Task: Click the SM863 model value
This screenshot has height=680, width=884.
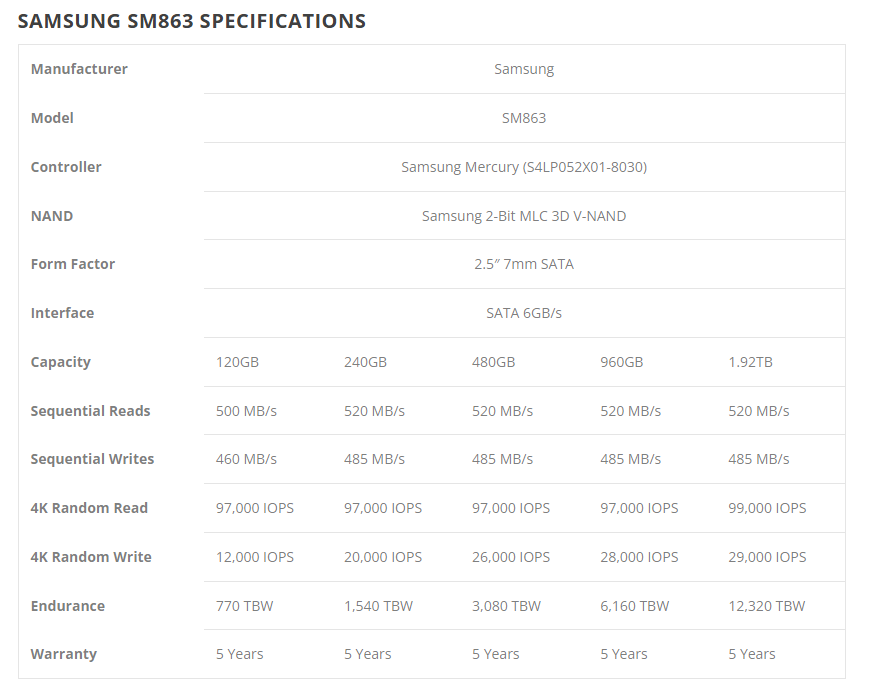Action: pos(524,118)
